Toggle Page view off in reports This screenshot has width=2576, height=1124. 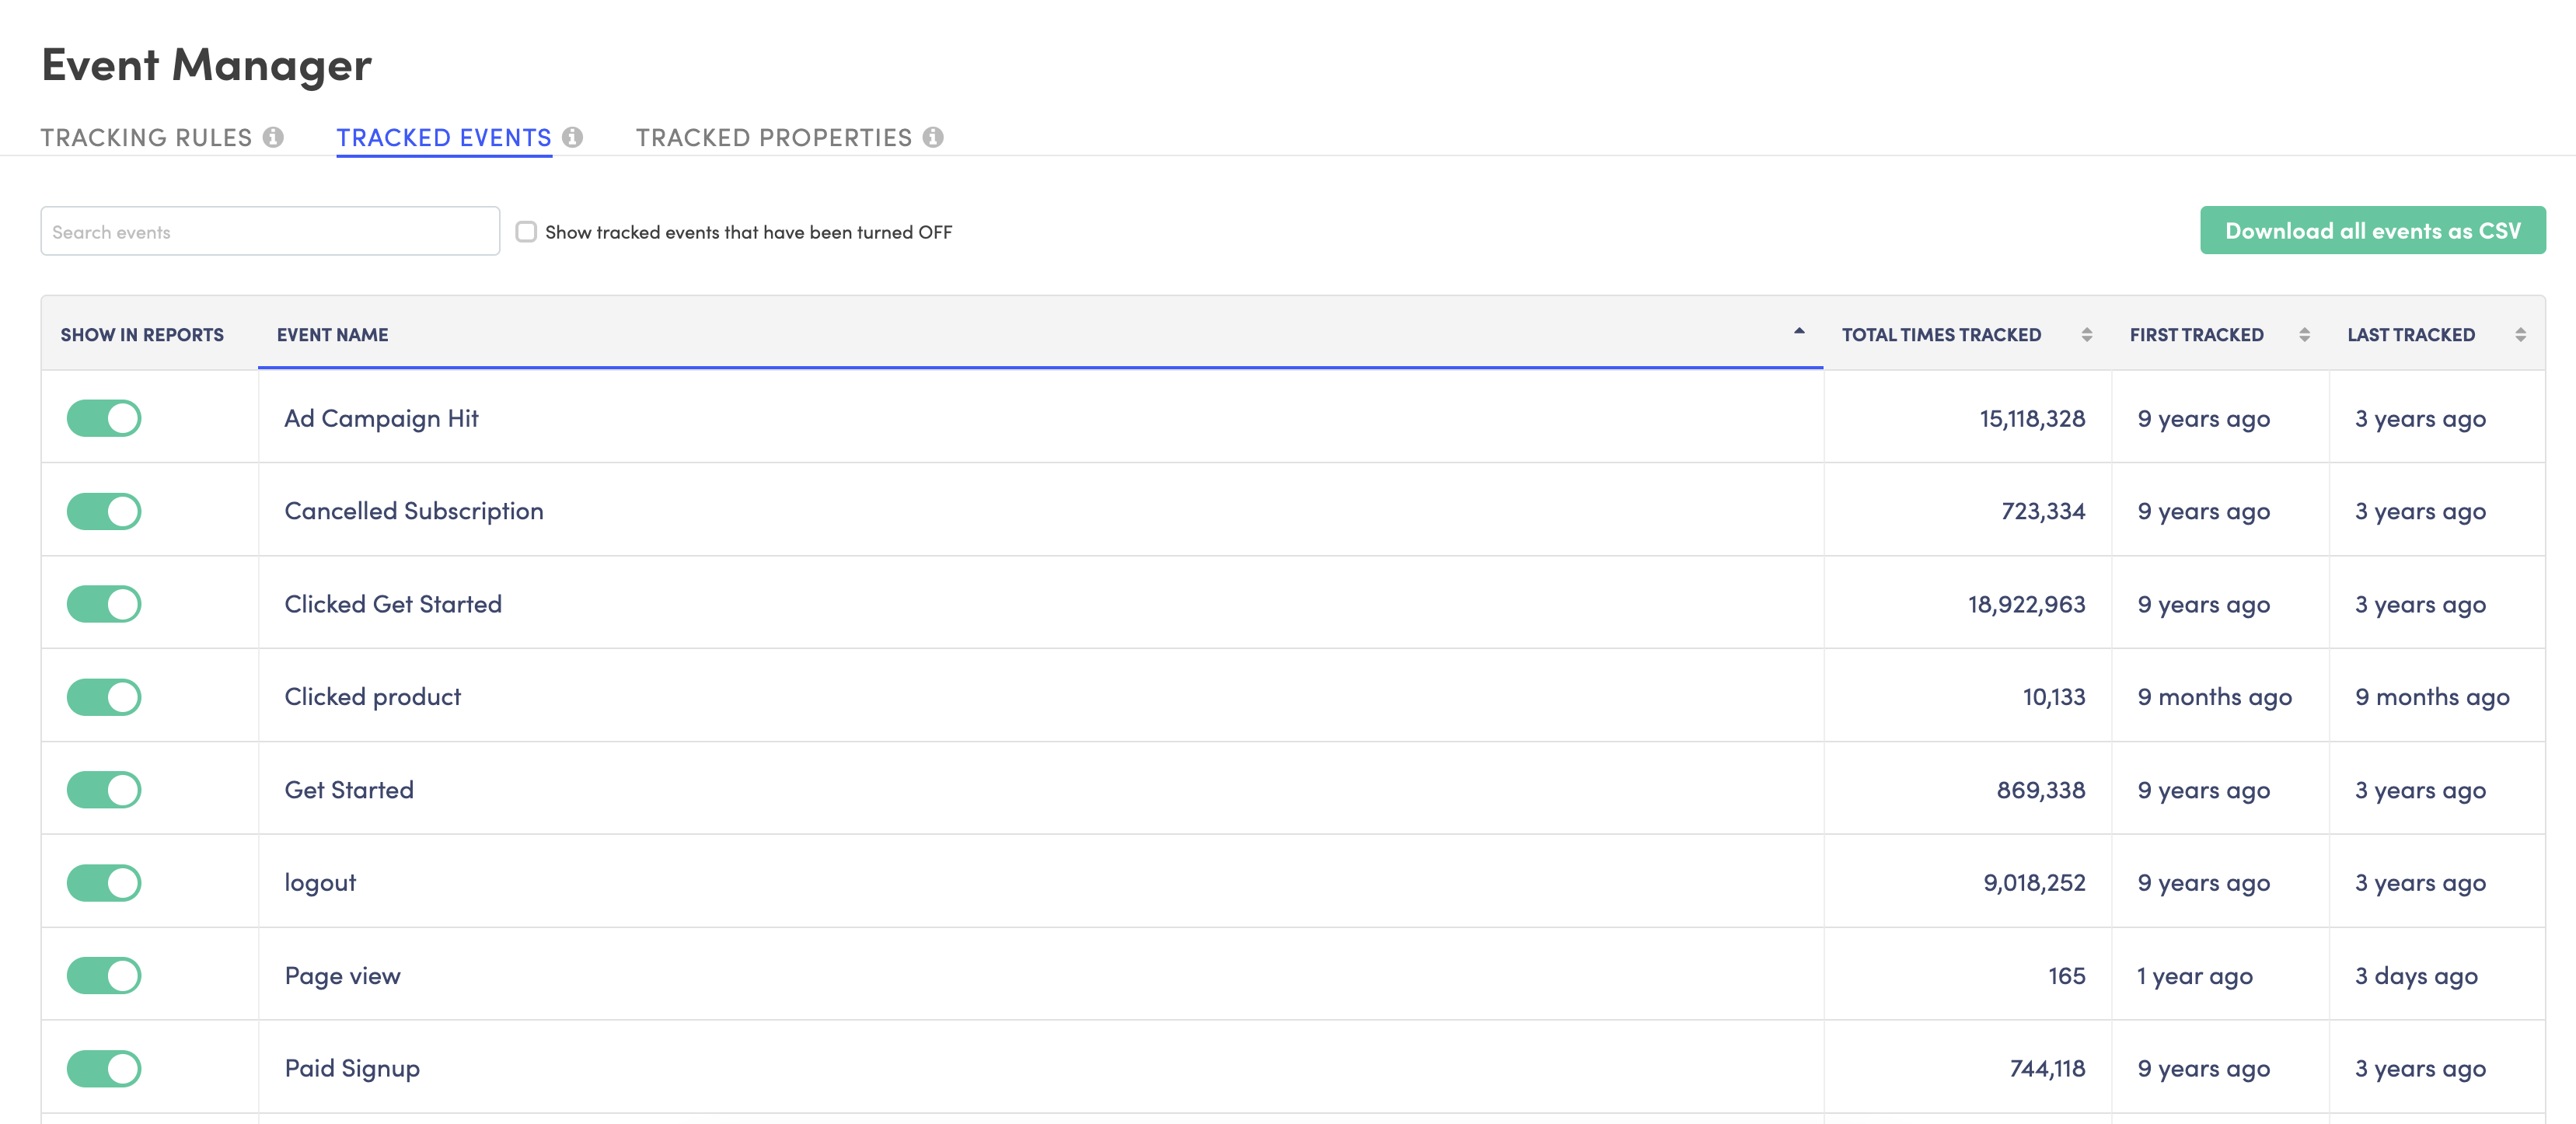pos(103,975)
